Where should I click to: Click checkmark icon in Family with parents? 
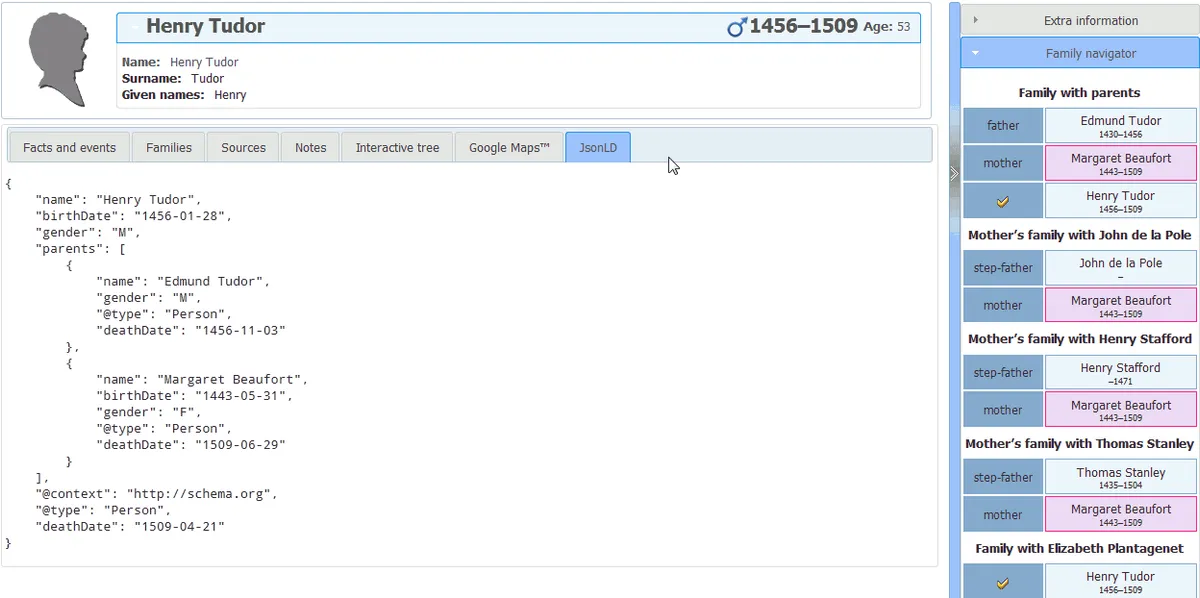point(1003,201)
